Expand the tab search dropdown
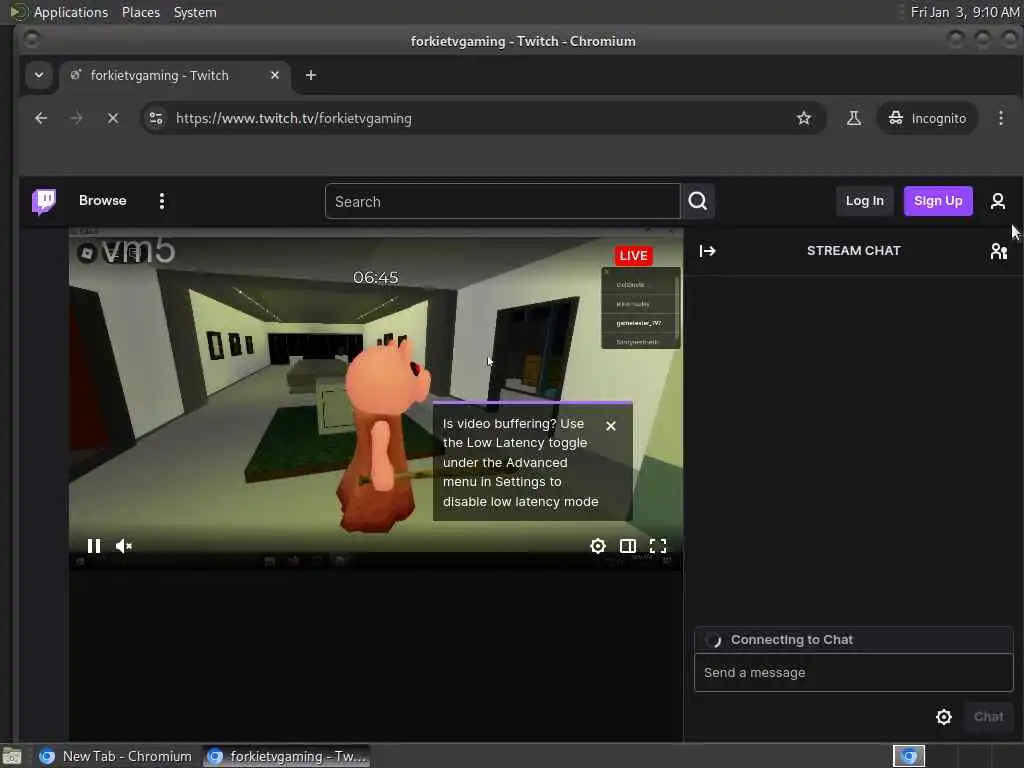1024x768 pixels. coord(39,75)
